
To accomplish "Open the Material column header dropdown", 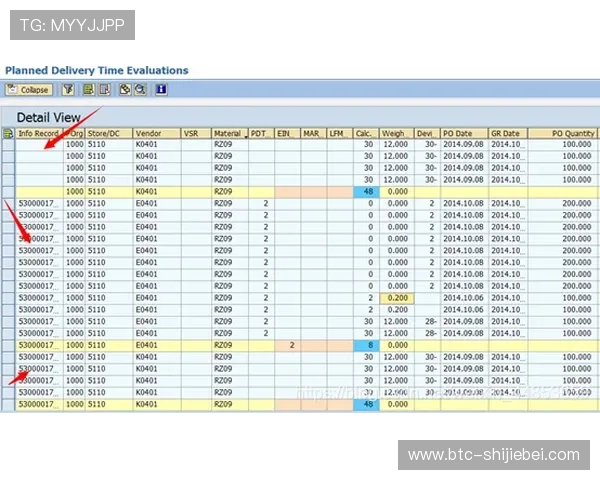I will click(x=244, y=134).
